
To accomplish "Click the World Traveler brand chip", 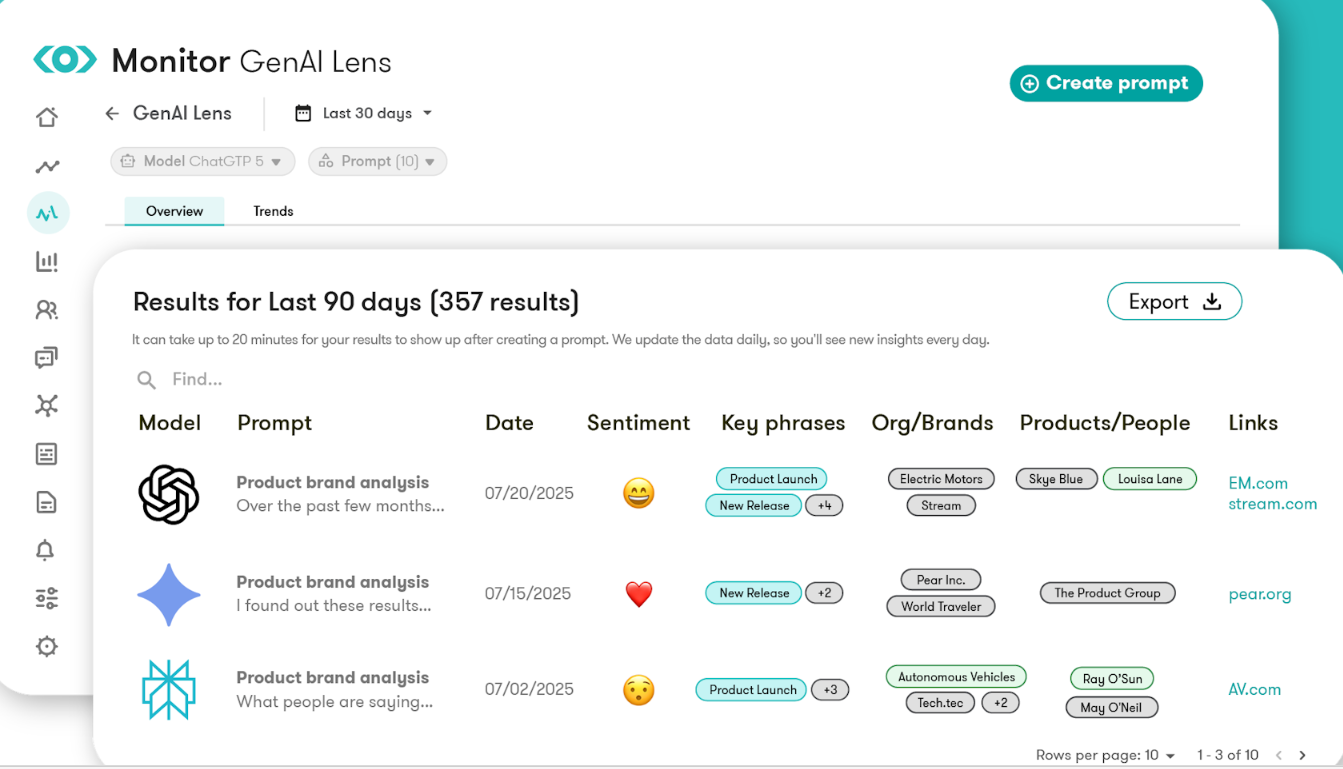I will pyautogui.click(x=941, y=606).
